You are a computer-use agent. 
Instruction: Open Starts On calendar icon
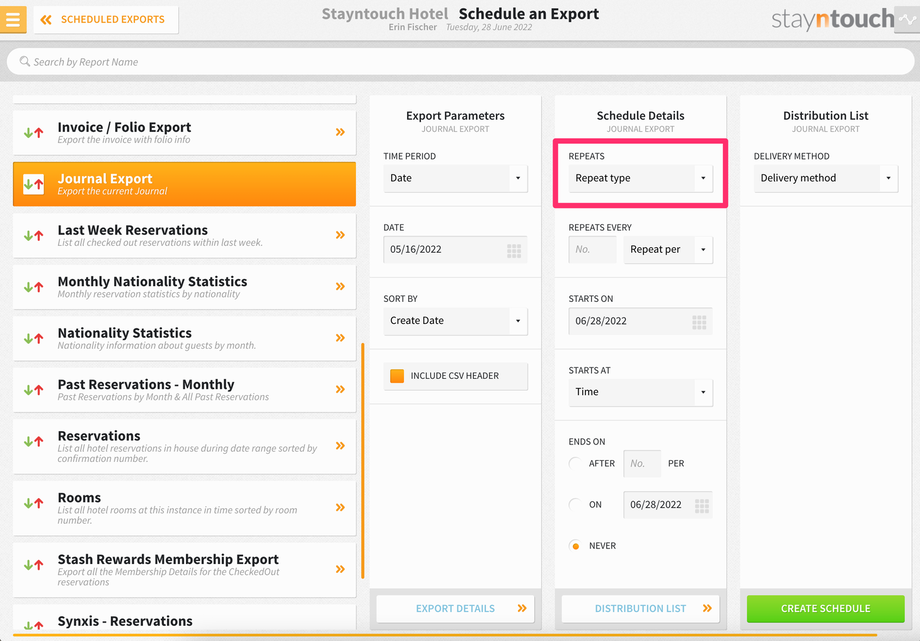coord(699,322)
